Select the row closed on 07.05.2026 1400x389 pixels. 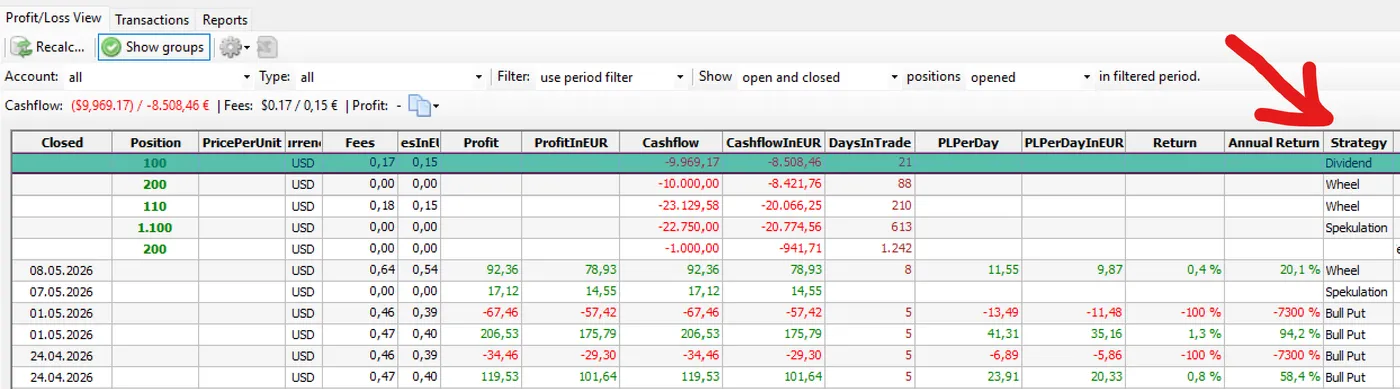pos(705,292)
